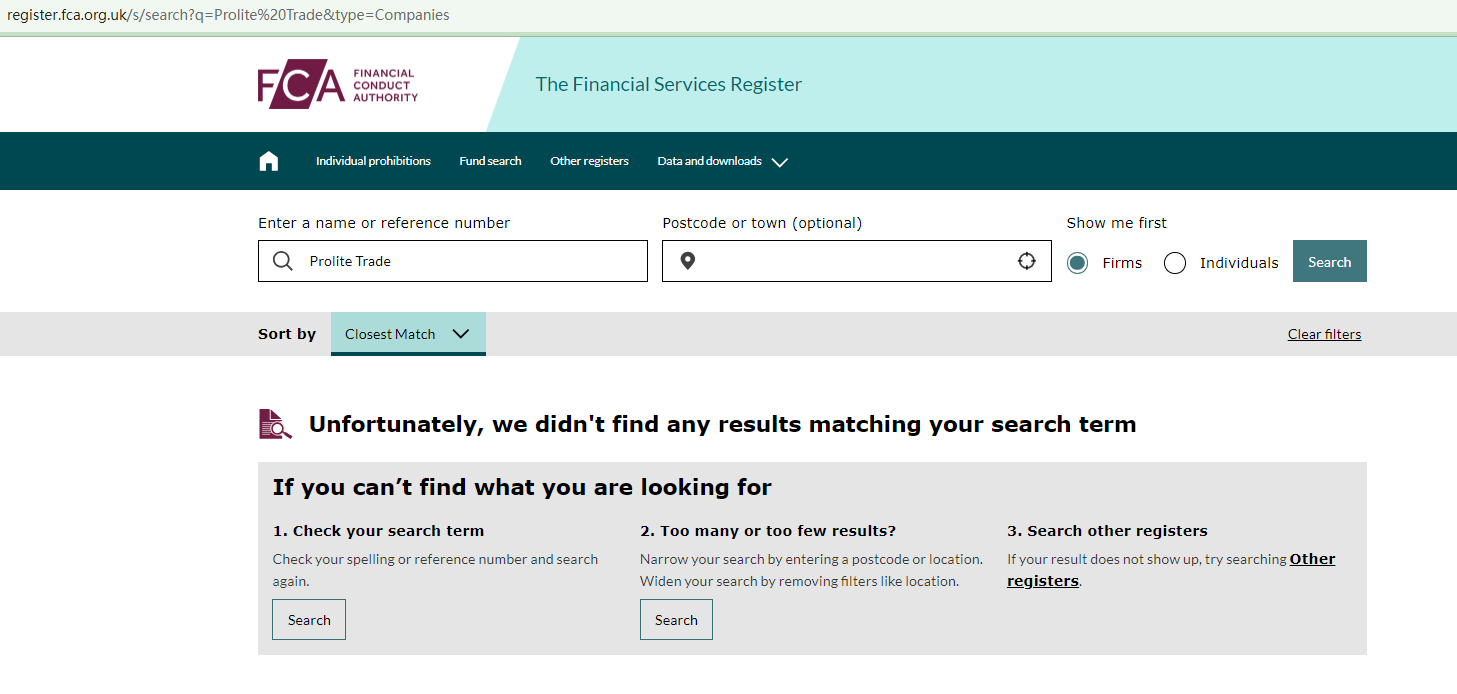
Task: Click the name or reference number field
Action: click(470, 261)
